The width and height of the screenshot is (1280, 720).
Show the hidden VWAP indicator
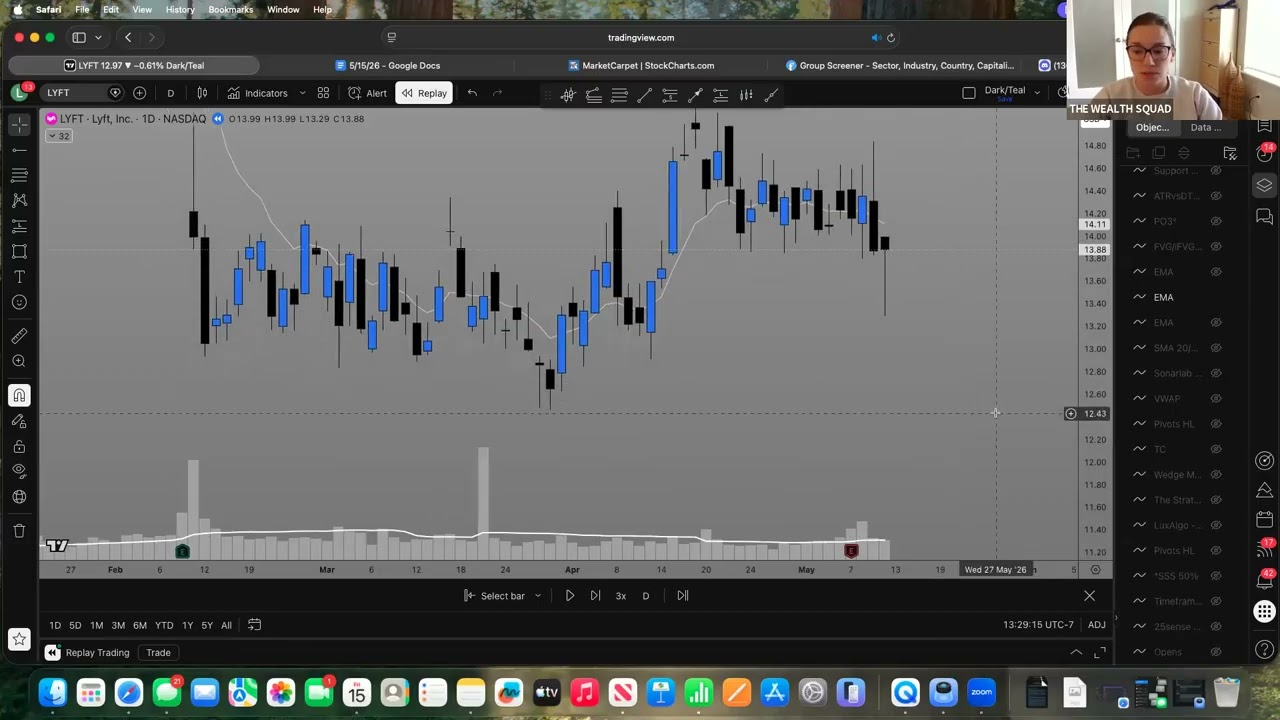tap(1216, 398)
